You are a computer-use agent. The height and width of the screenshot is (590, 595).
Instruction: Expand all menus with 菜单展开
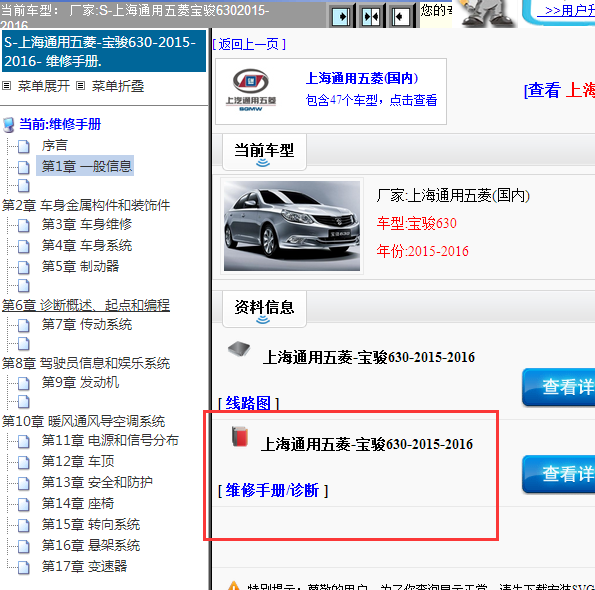44,86
